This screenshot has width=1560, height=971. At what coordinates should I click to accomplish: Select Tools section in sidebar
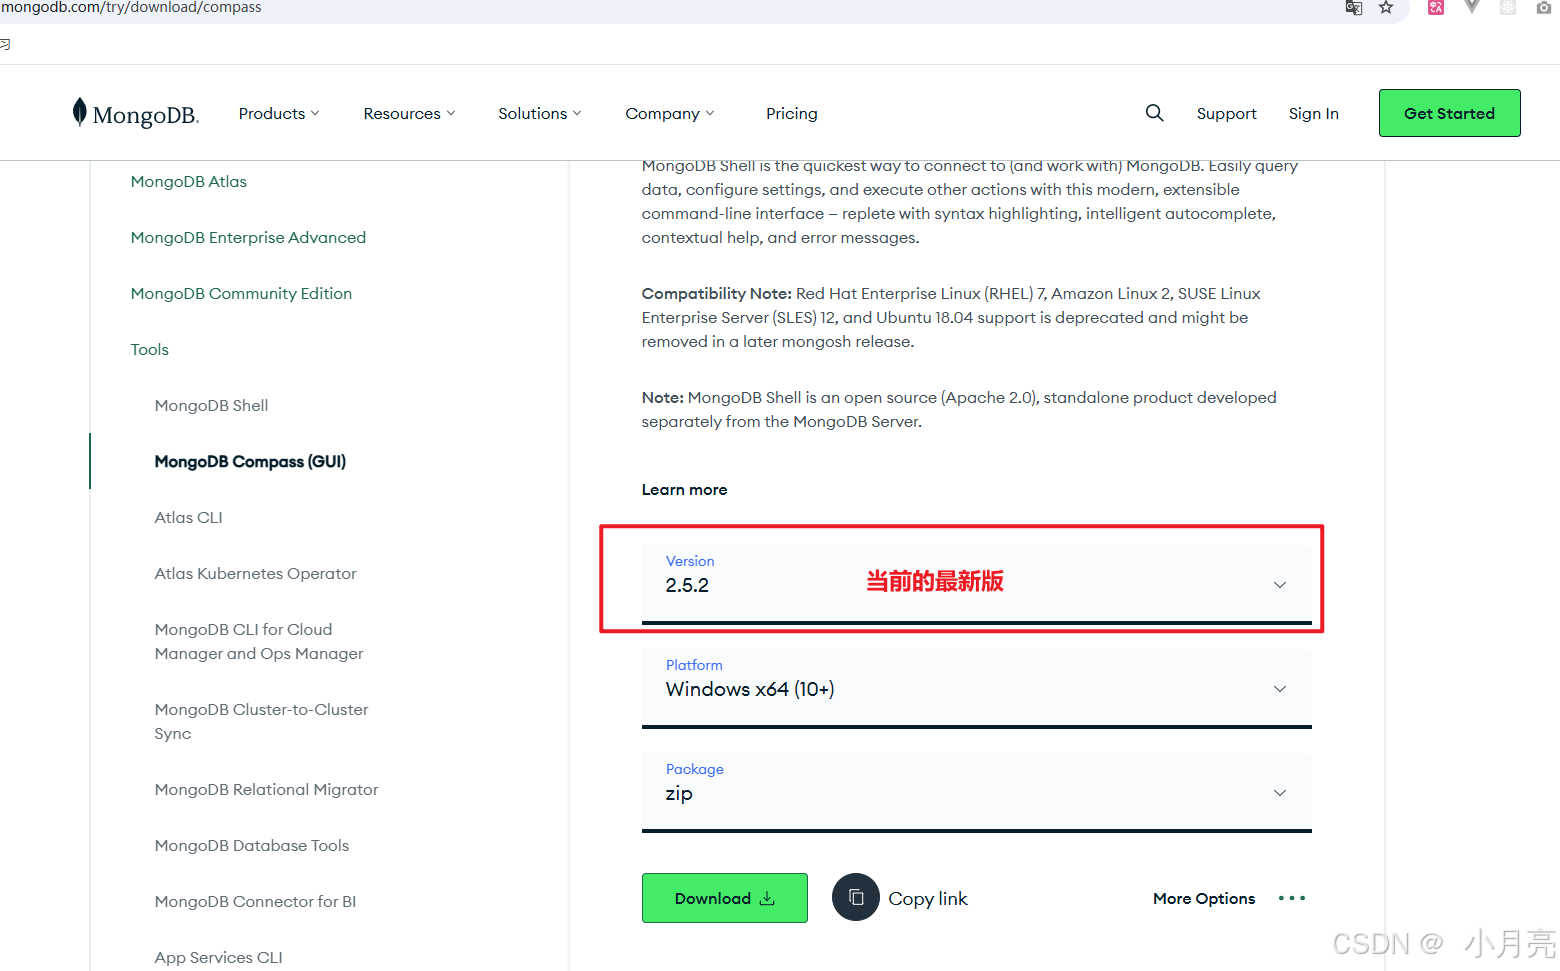point(150,349)
